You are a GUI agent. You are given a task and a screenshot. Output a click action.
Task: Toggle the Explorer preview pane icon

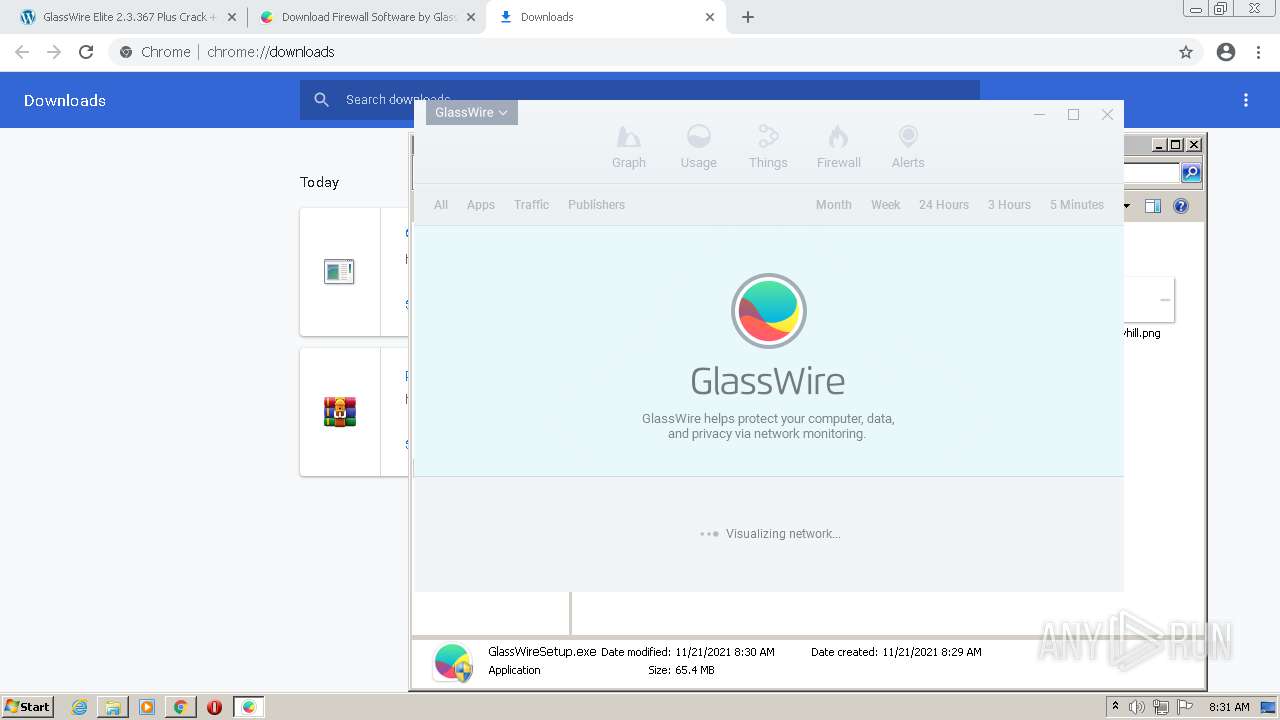[1153, 206]
